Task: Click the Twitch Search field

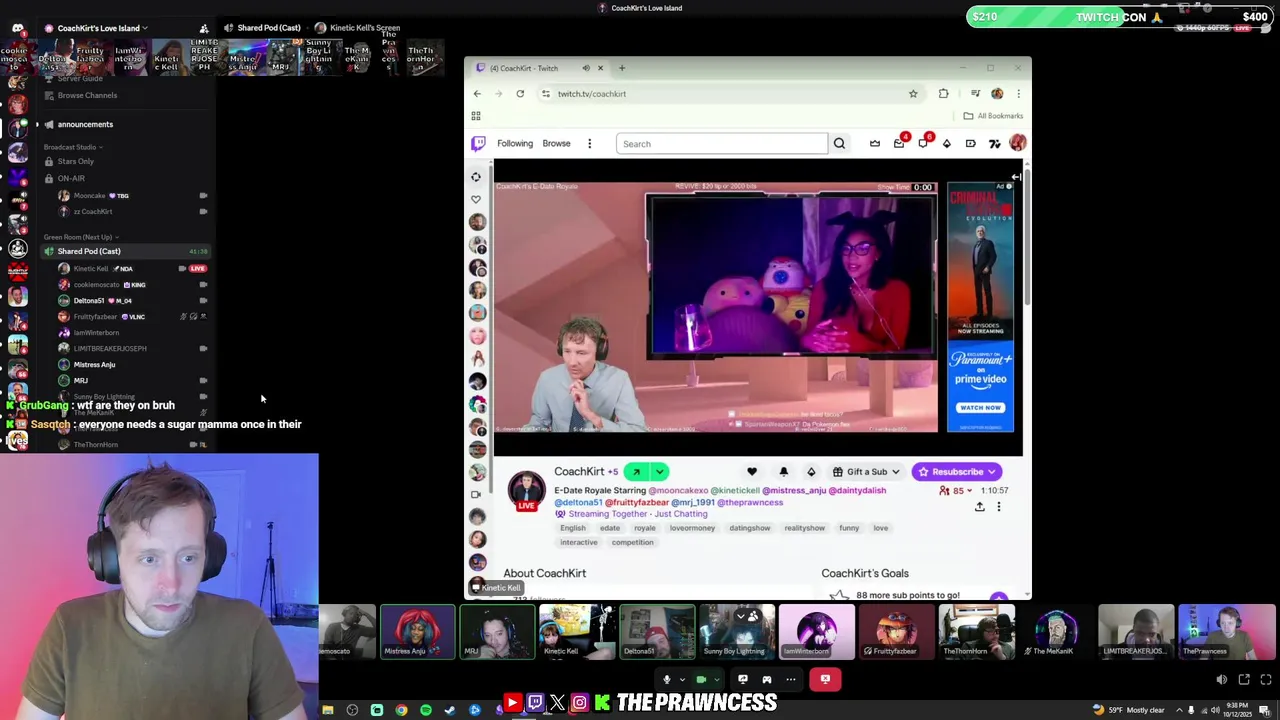Action: point(722,143)
